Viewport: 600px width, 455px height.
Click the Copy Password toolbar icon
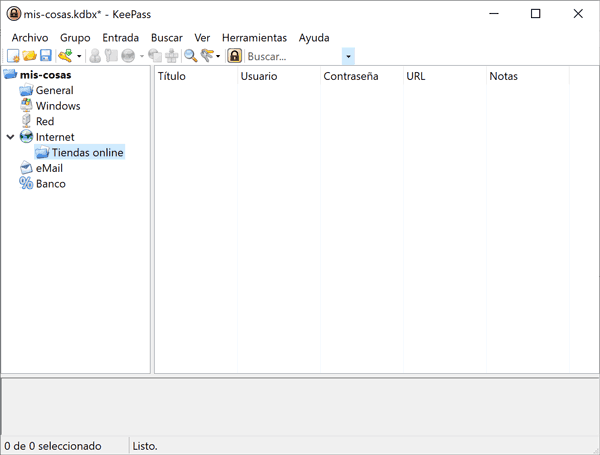[111, 56]
